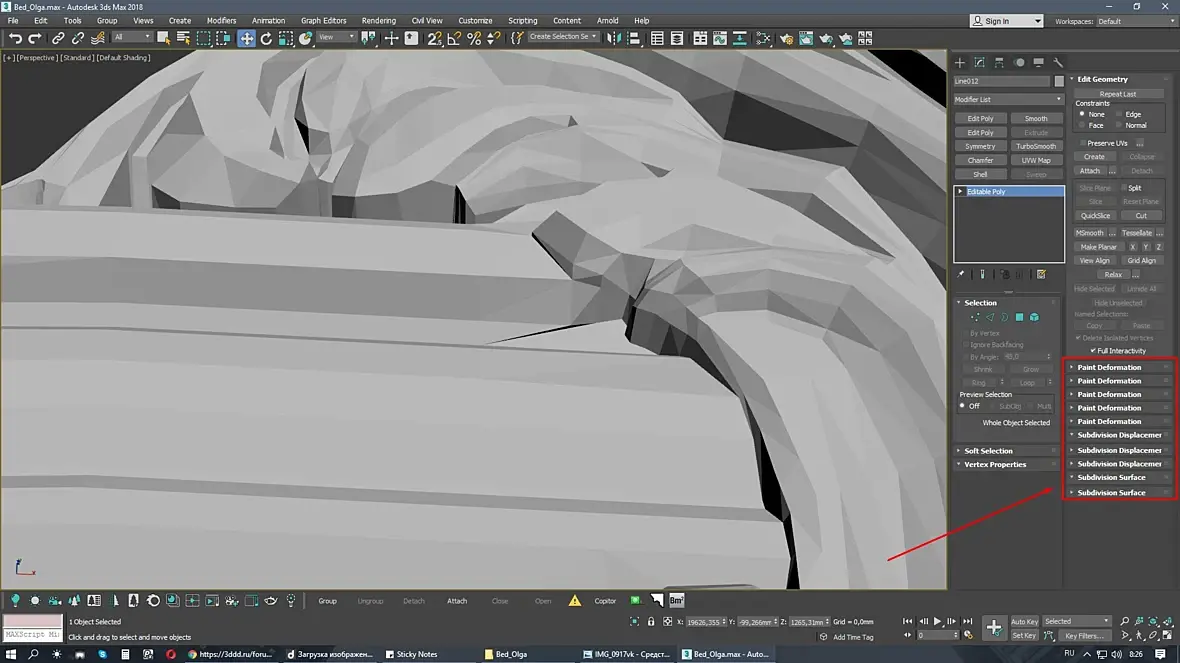Image resolution: width=1180 pixels, height=663 pixels.
Task: Select the Select and Rotate tool
Action: tap(266, 38)
